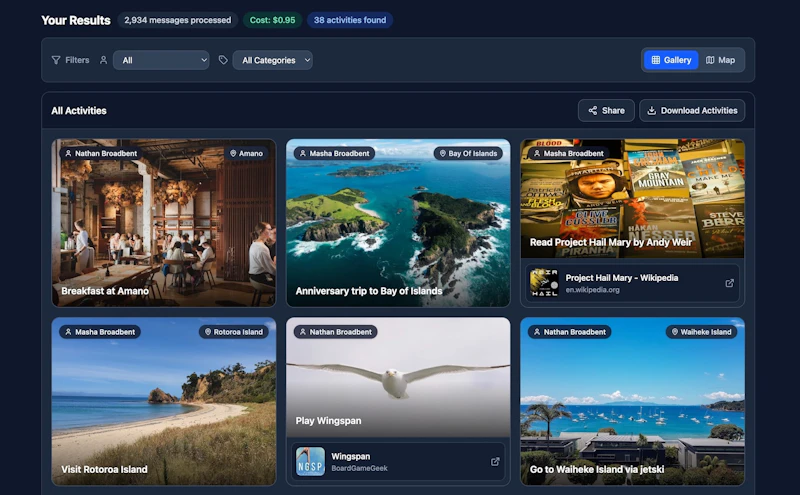Click the Filters funnel icon

56,60
